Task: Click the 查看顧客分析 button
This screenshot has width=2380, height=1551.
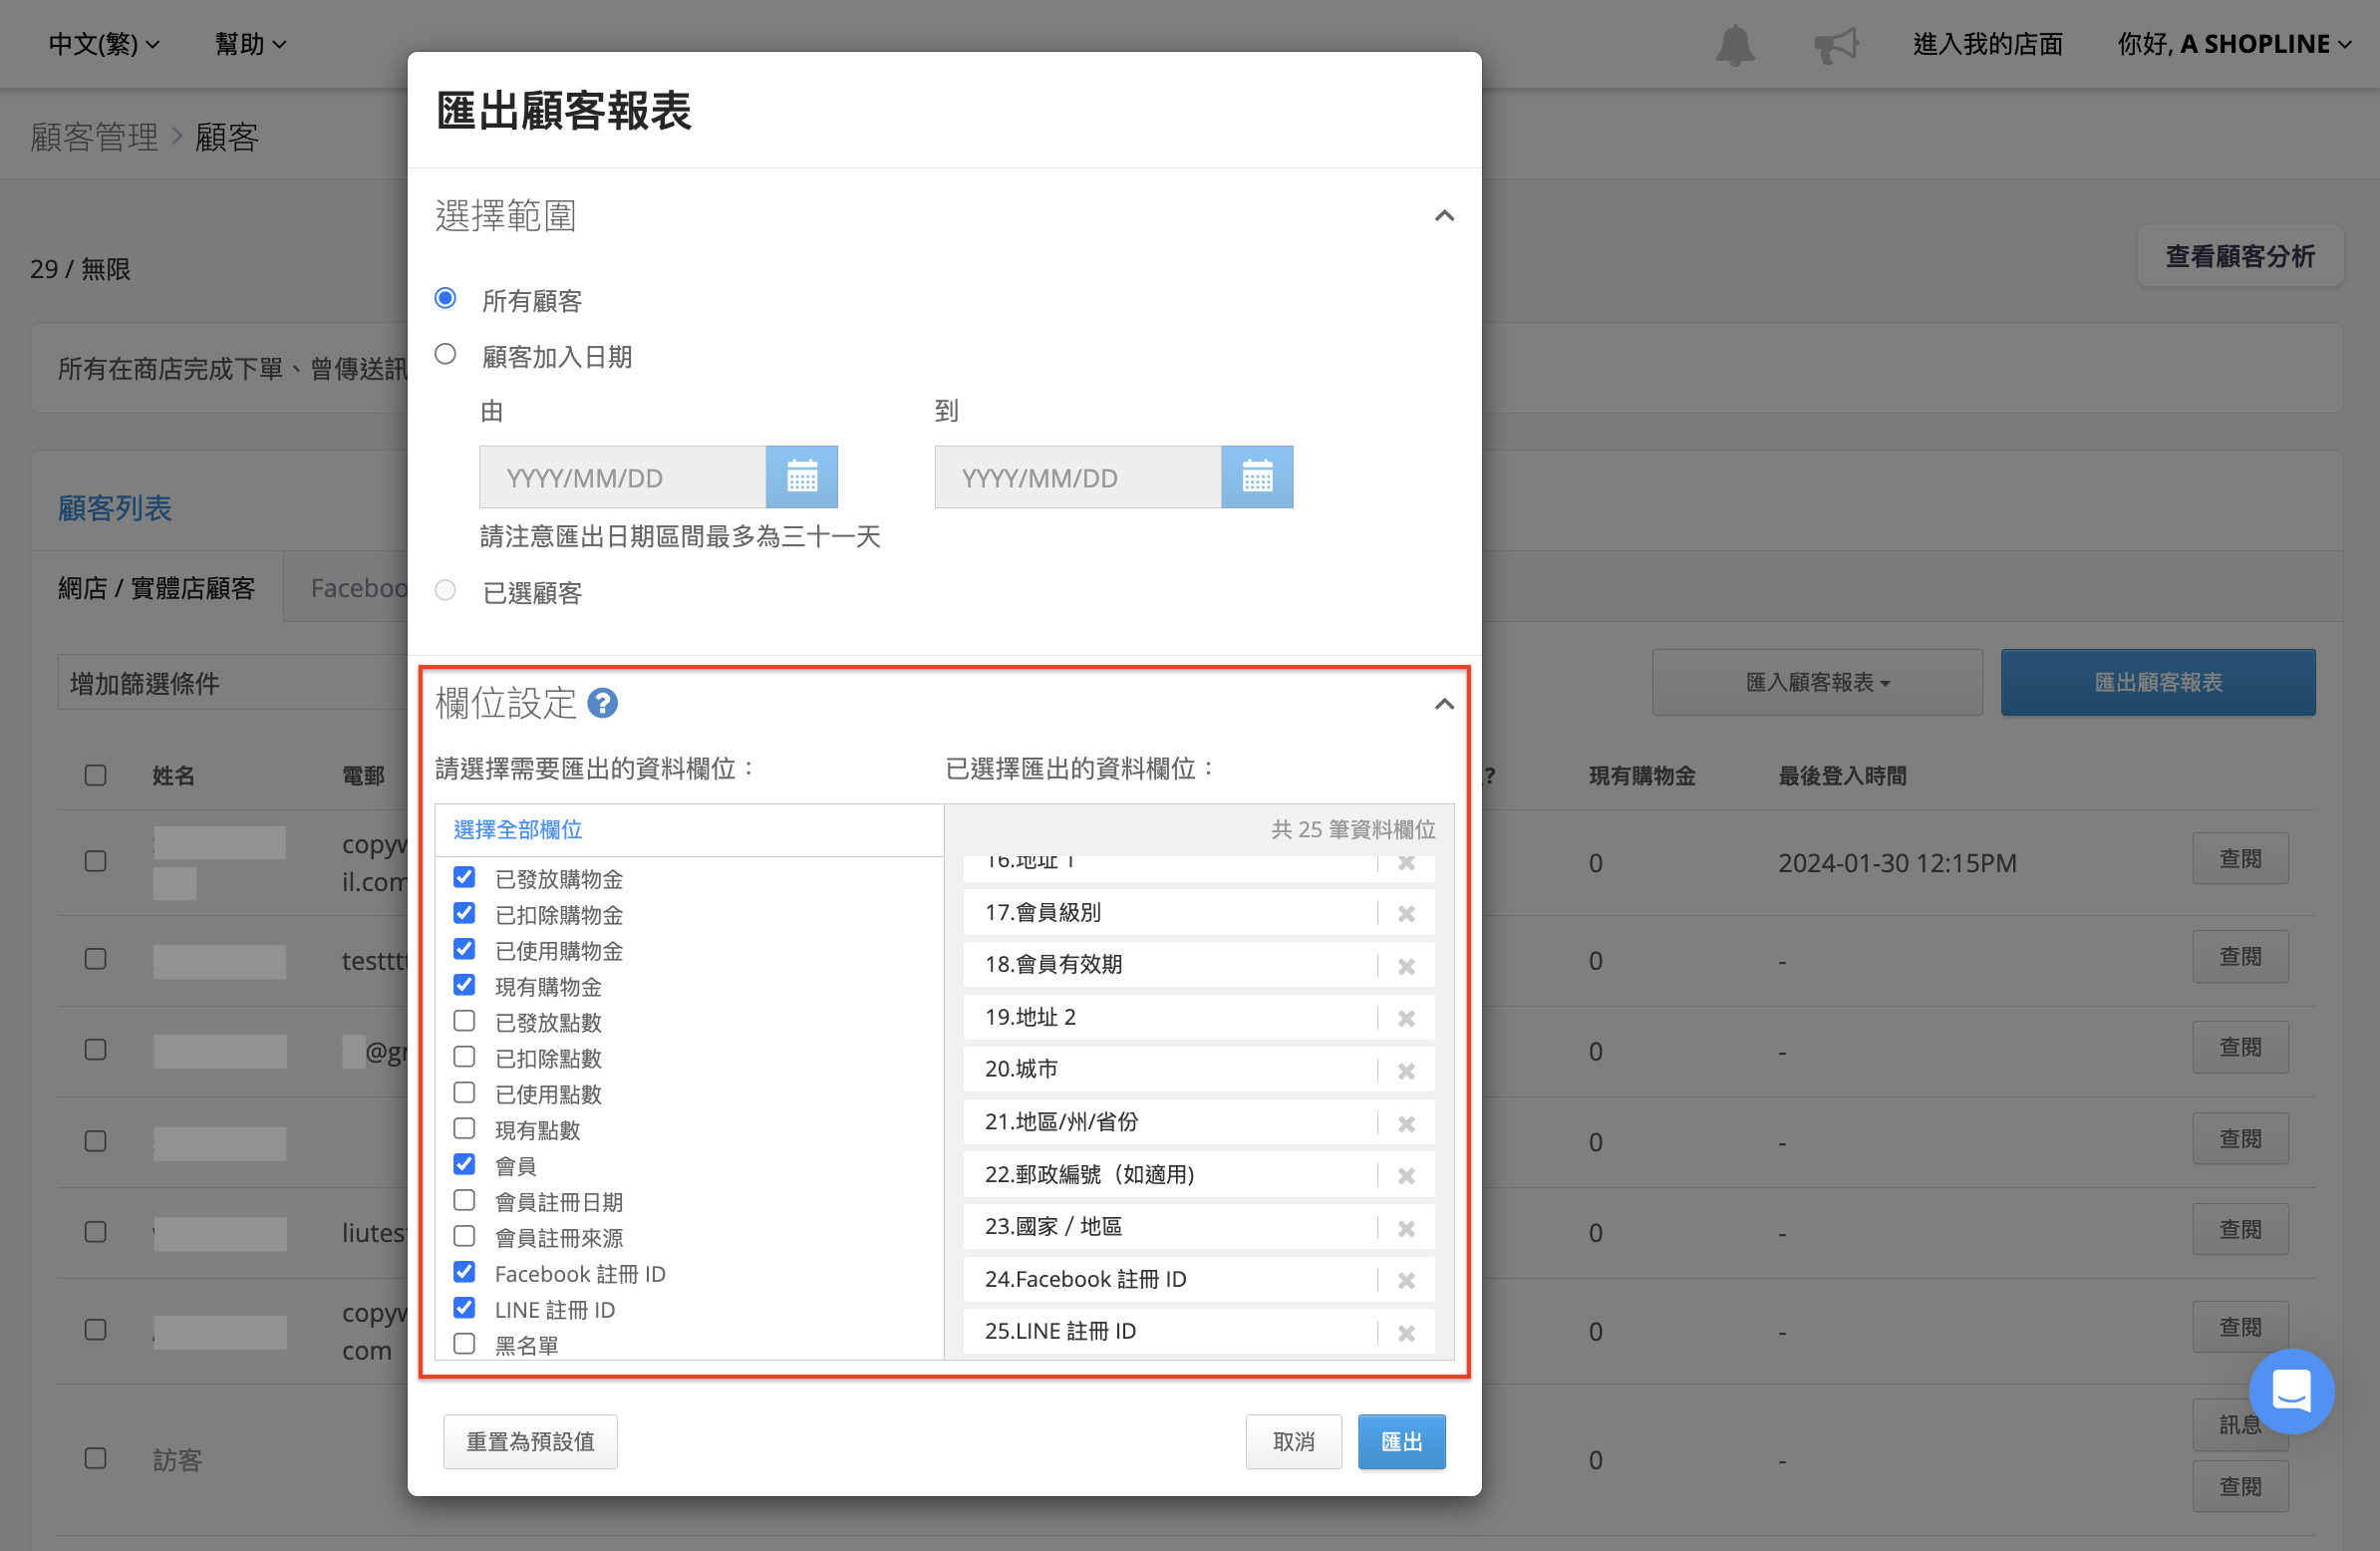Action: pos(2240,257)
